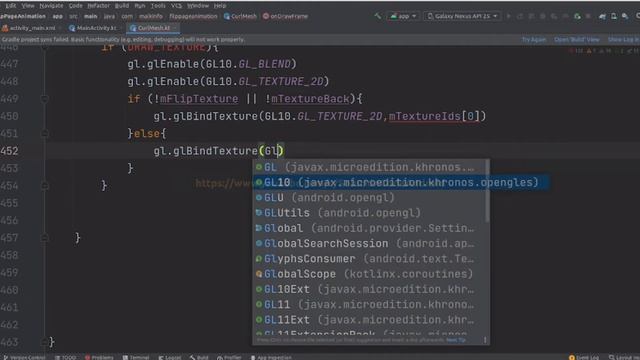Select GL10Ext completion suggestion
The image size is (640, 360).
[369, 289]
